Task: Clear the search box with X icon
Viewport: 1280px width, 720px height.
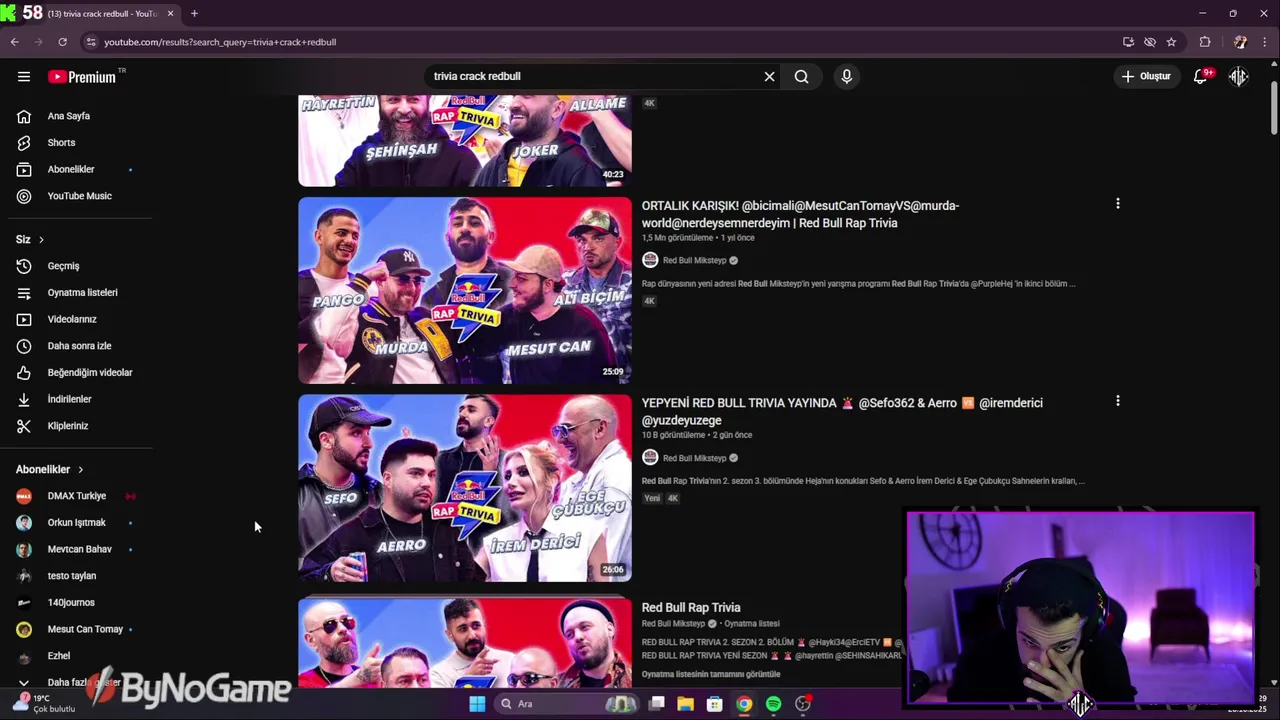Action: point(769,76)
